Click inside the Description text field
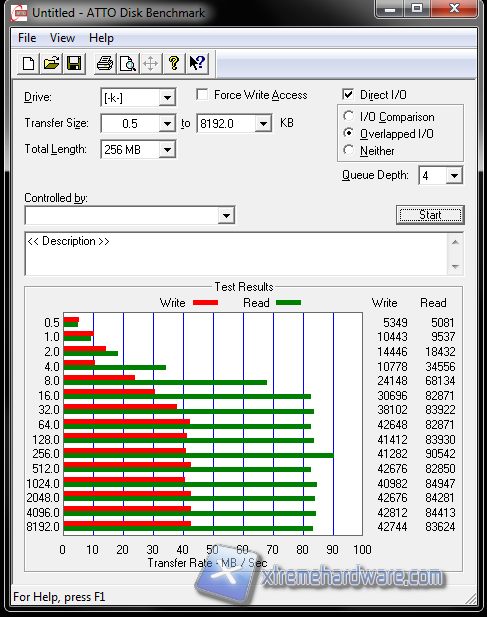Viewport: 487px width, 617px height. point(236,254)
